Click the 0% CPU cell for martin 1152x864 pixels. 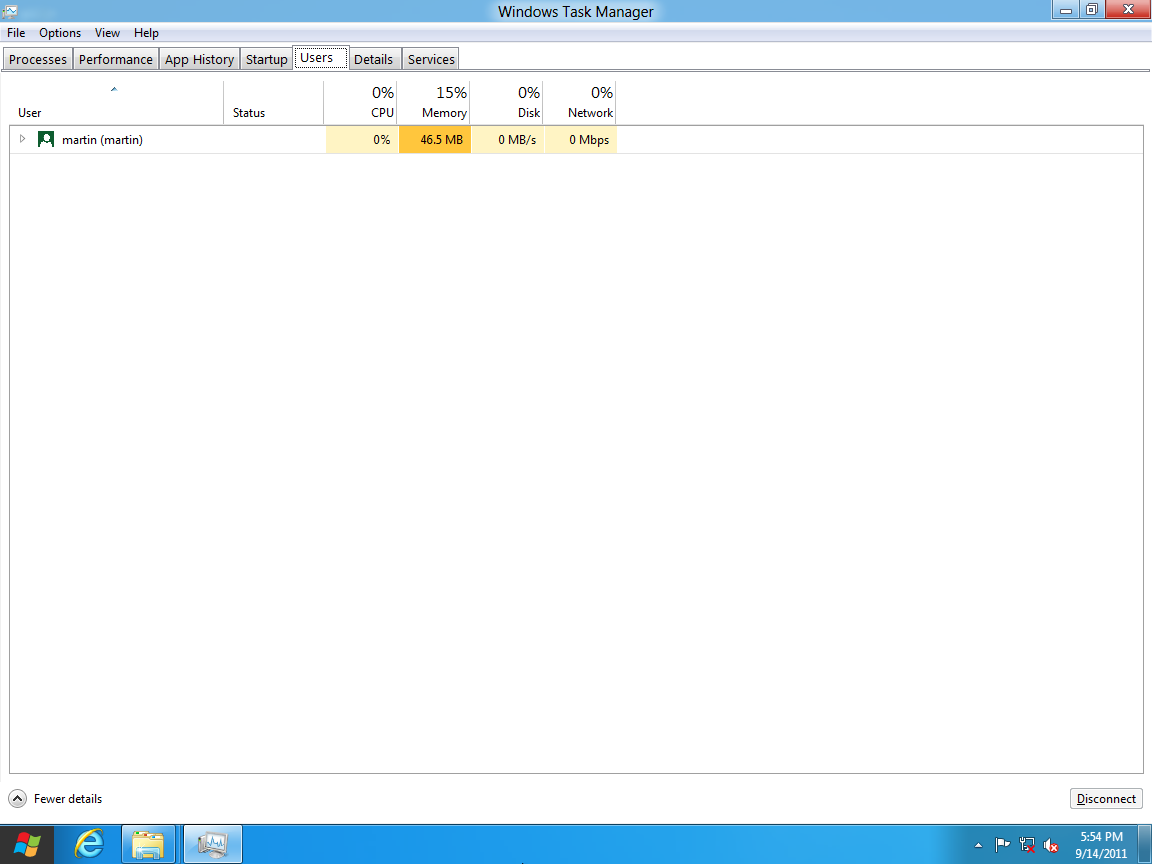click(361, 140)
